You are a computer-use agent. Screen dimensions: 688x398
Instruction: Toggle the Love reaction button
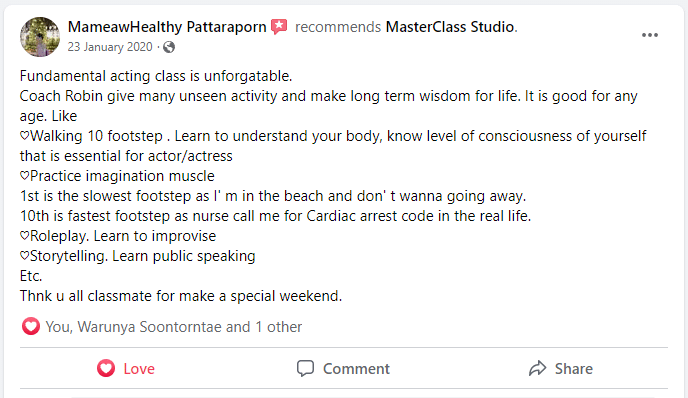point(126,369)
